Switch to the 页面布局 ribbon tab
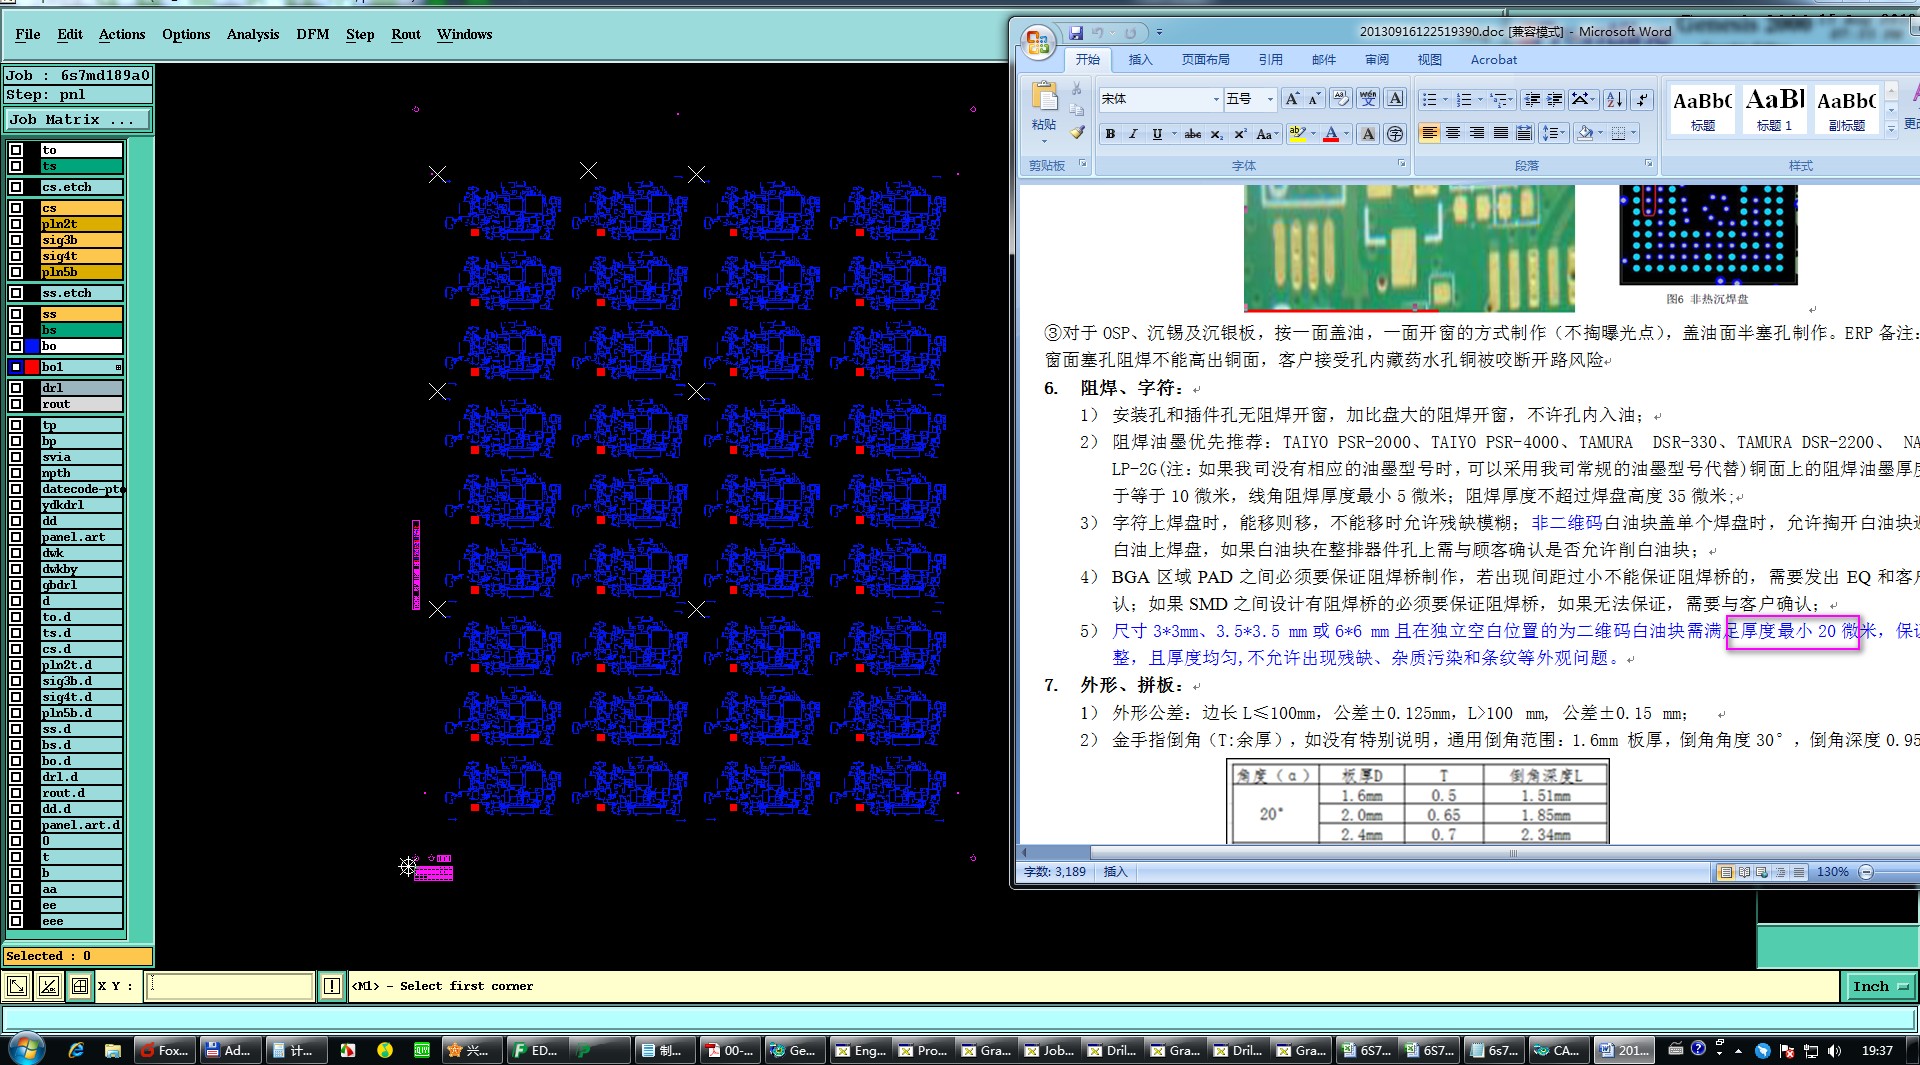Image resolution: width=1920 pixels, height=1065 pixels. pyautogui.click(x=1206, y=60)
